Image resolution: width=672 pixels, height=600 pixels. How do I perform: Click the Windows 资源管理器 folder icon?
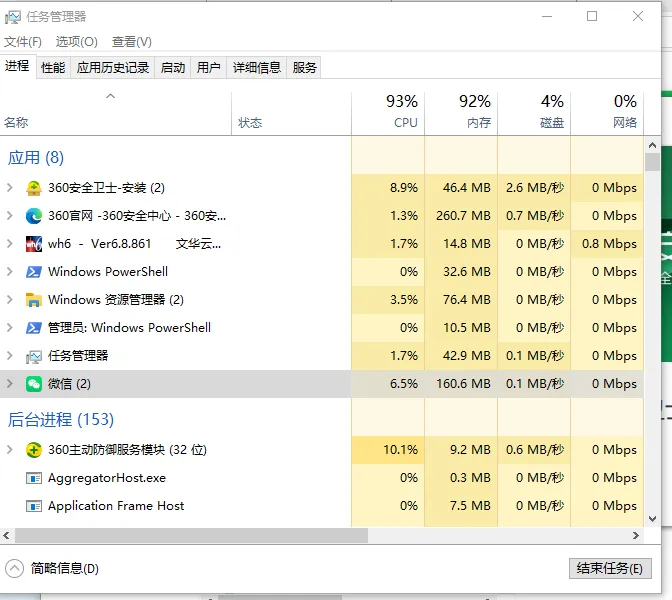33,300
